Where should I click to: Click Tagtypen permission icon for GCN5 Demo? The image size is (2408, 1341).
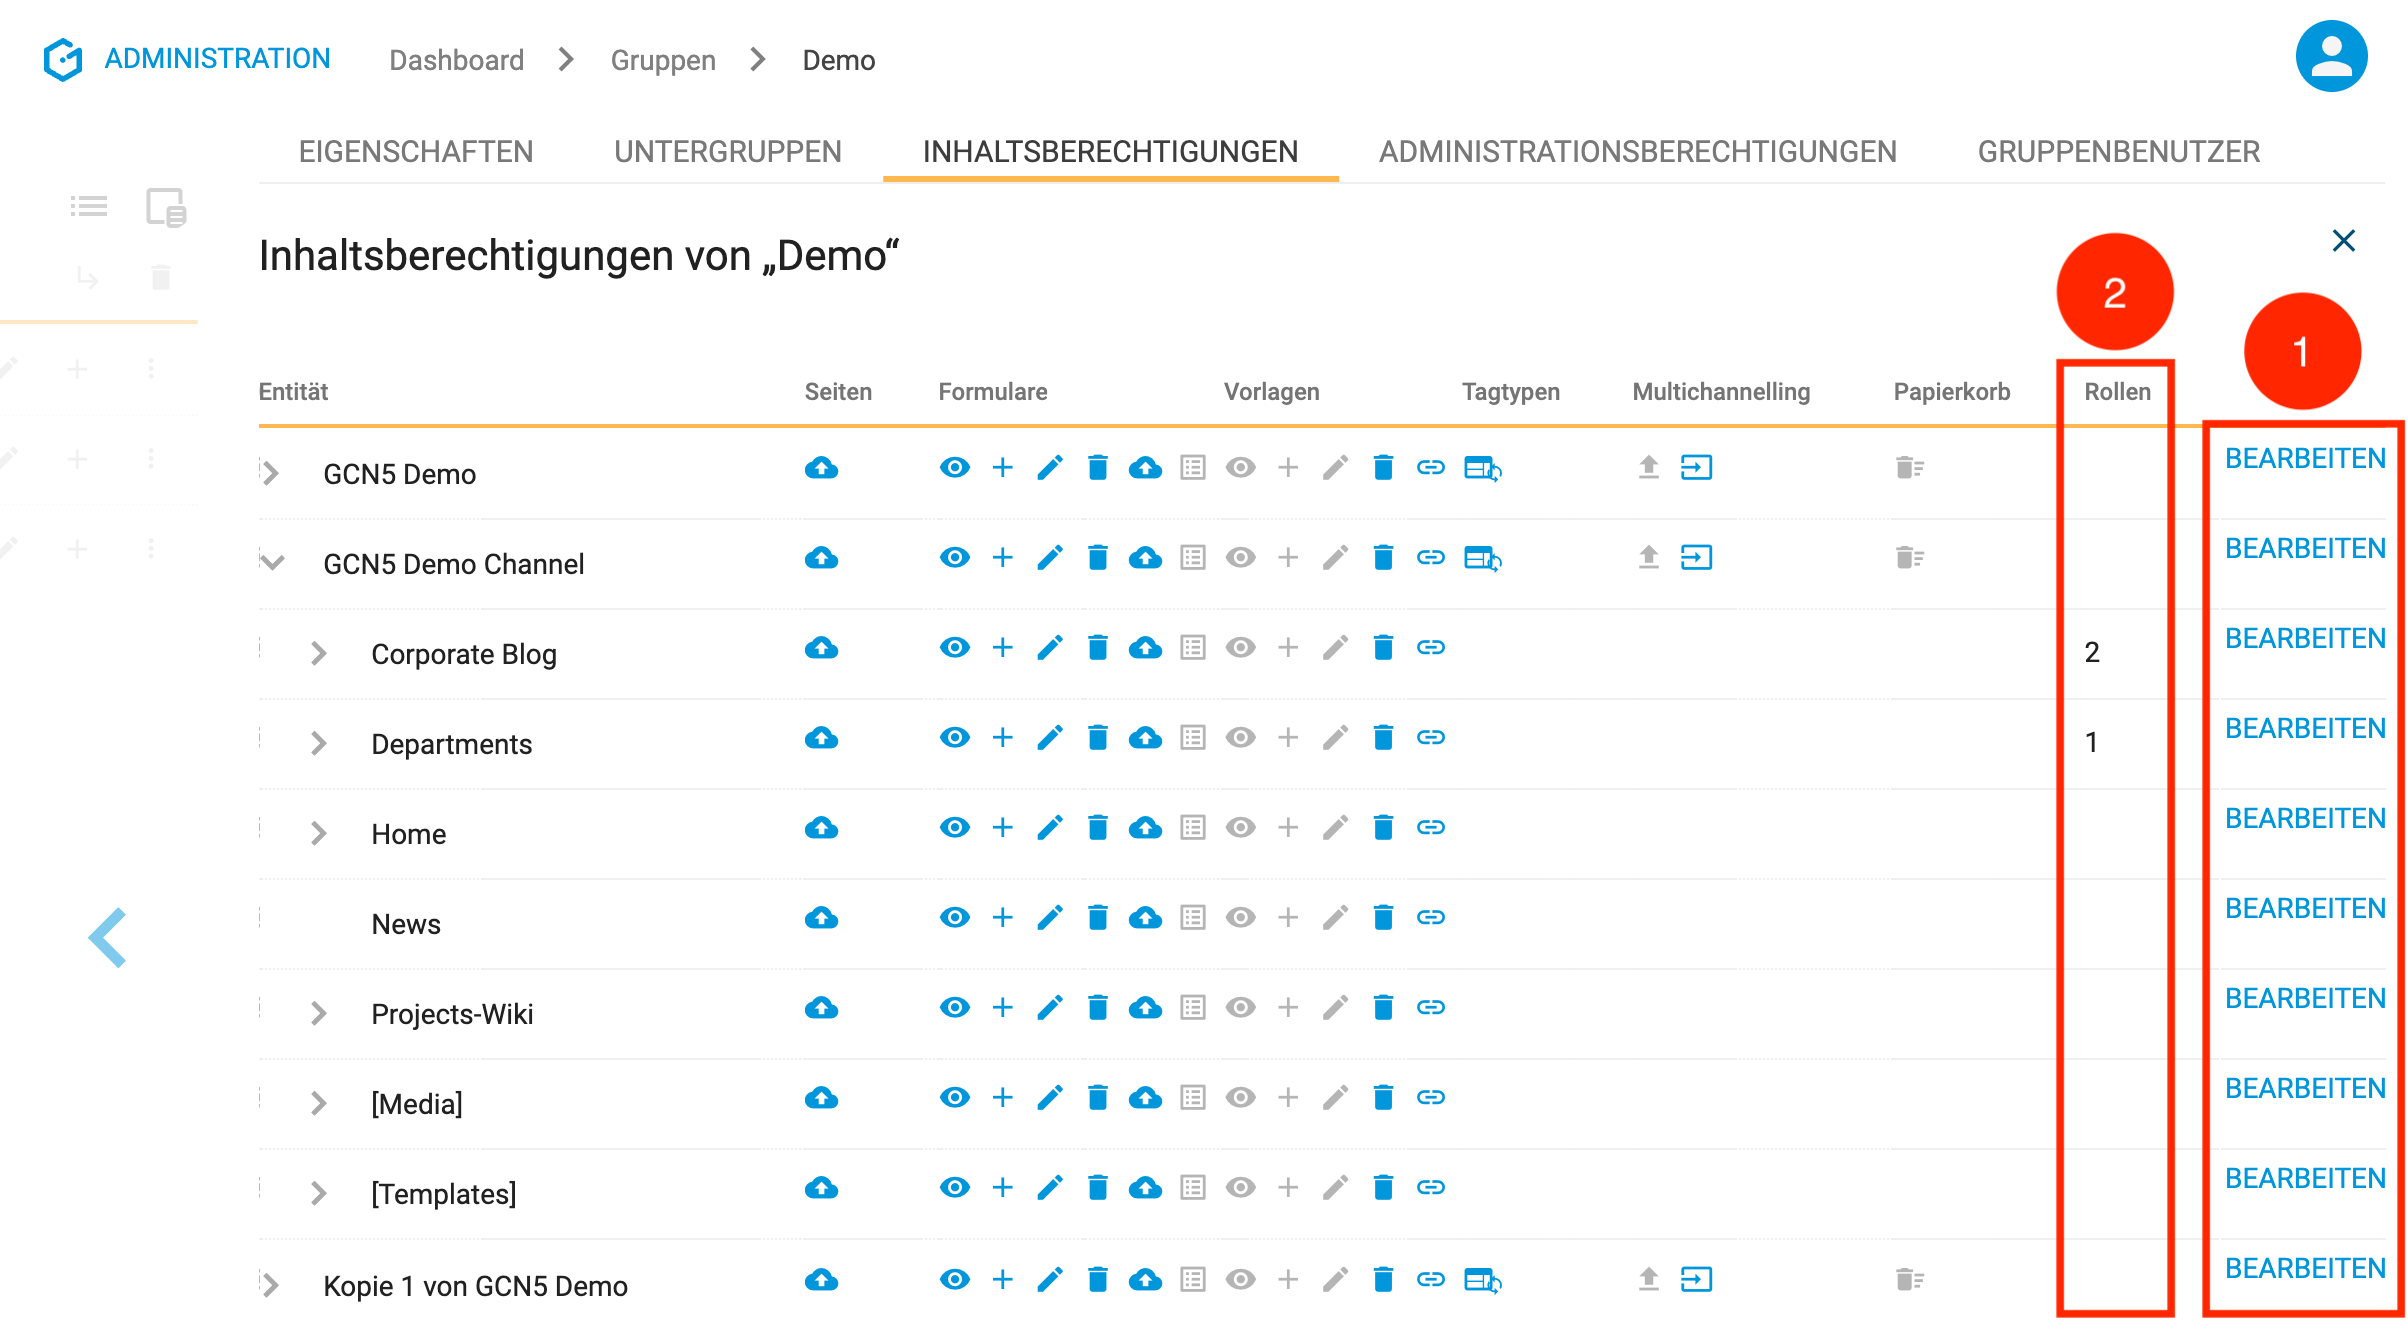point(1483,468)
